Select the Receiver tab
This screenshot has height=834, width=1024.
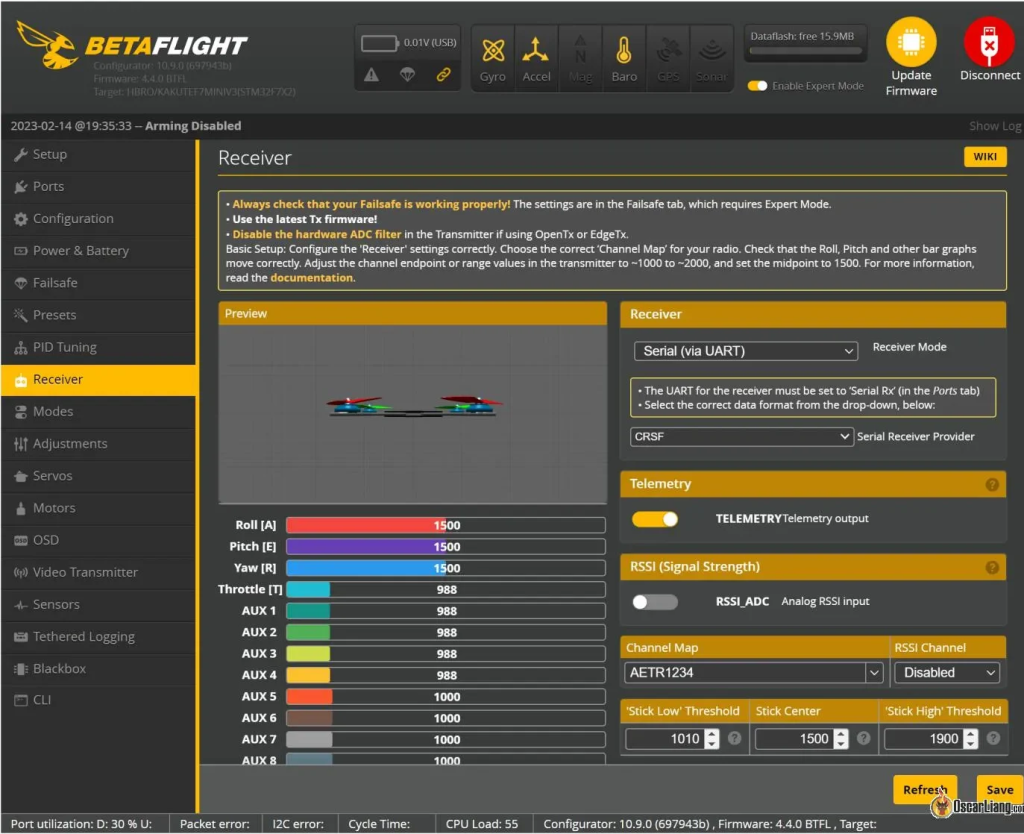[x=99, y=379]
